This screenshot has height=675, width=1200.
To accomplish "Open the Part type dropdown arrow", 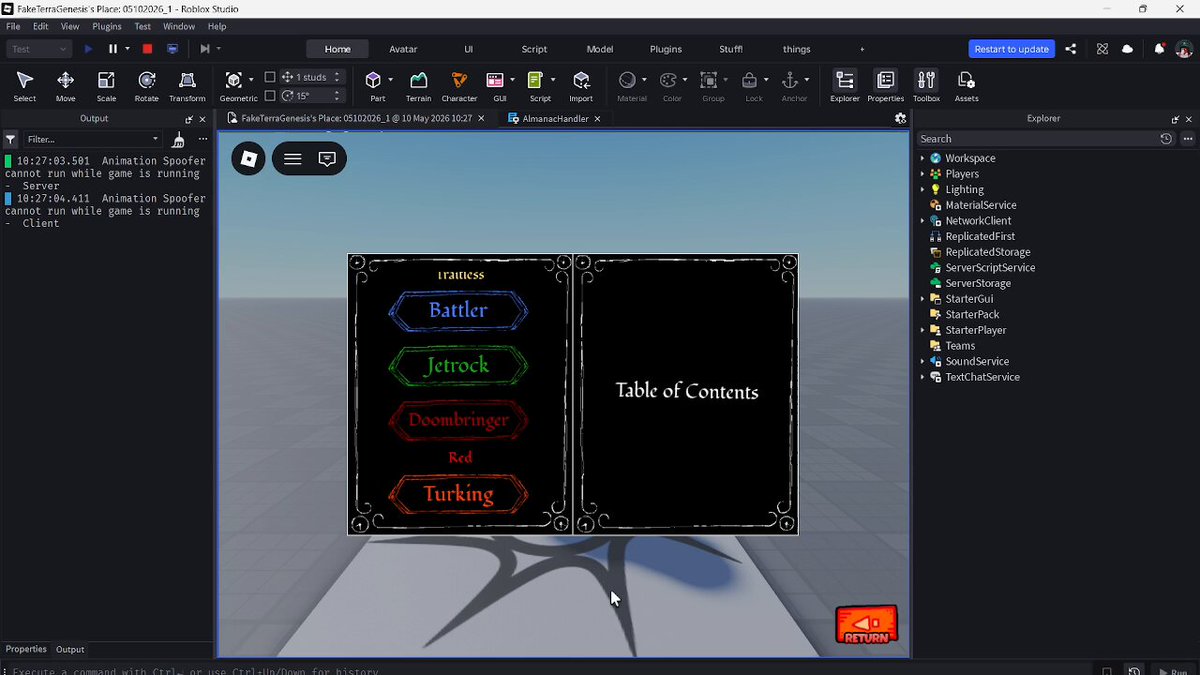I will click(390, 79).
